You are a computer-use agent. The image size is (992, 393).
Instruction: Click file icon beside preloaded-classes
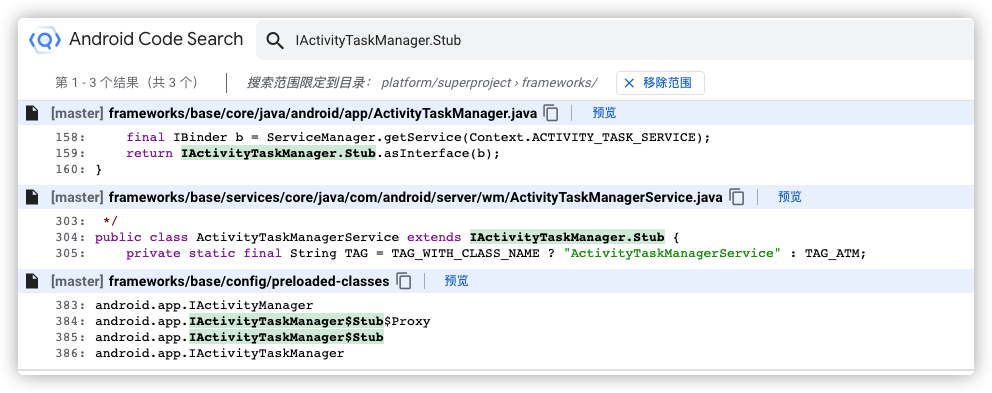(x=32, y=281)
